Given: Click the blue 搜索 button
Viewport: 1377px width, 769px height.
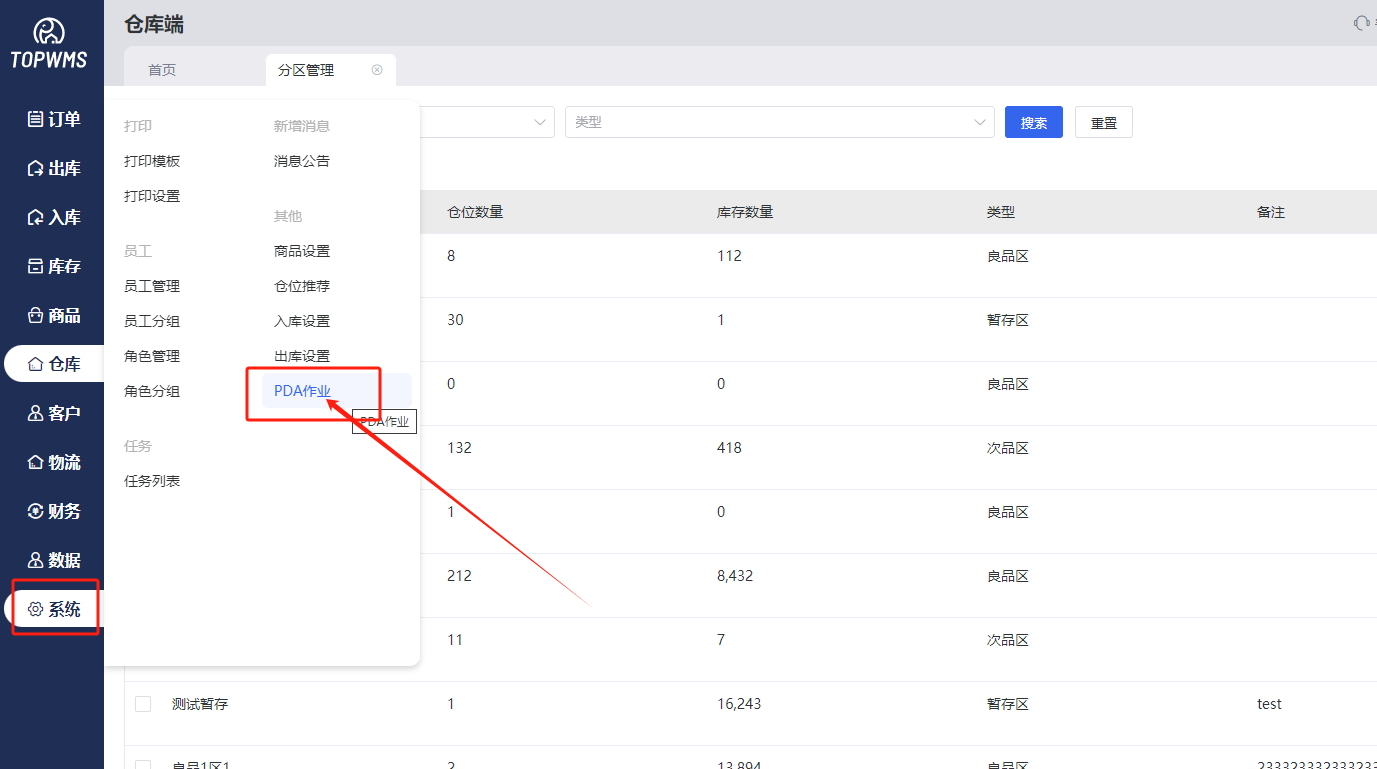Looking at the screenshot, I should coord(1033,122).
